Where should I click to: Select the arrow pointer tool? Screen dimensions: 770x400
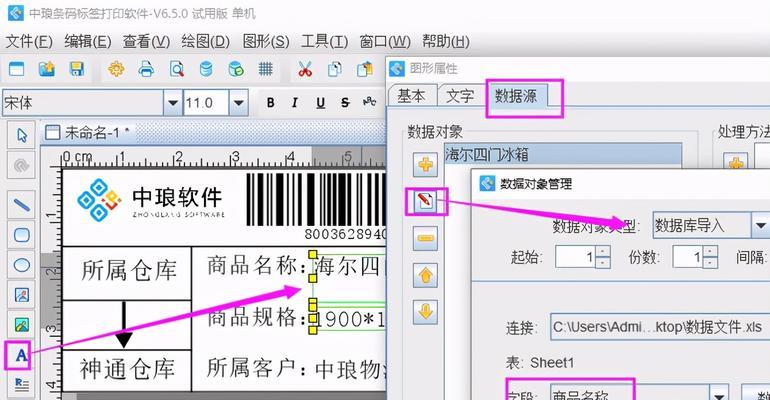[22, 135]
